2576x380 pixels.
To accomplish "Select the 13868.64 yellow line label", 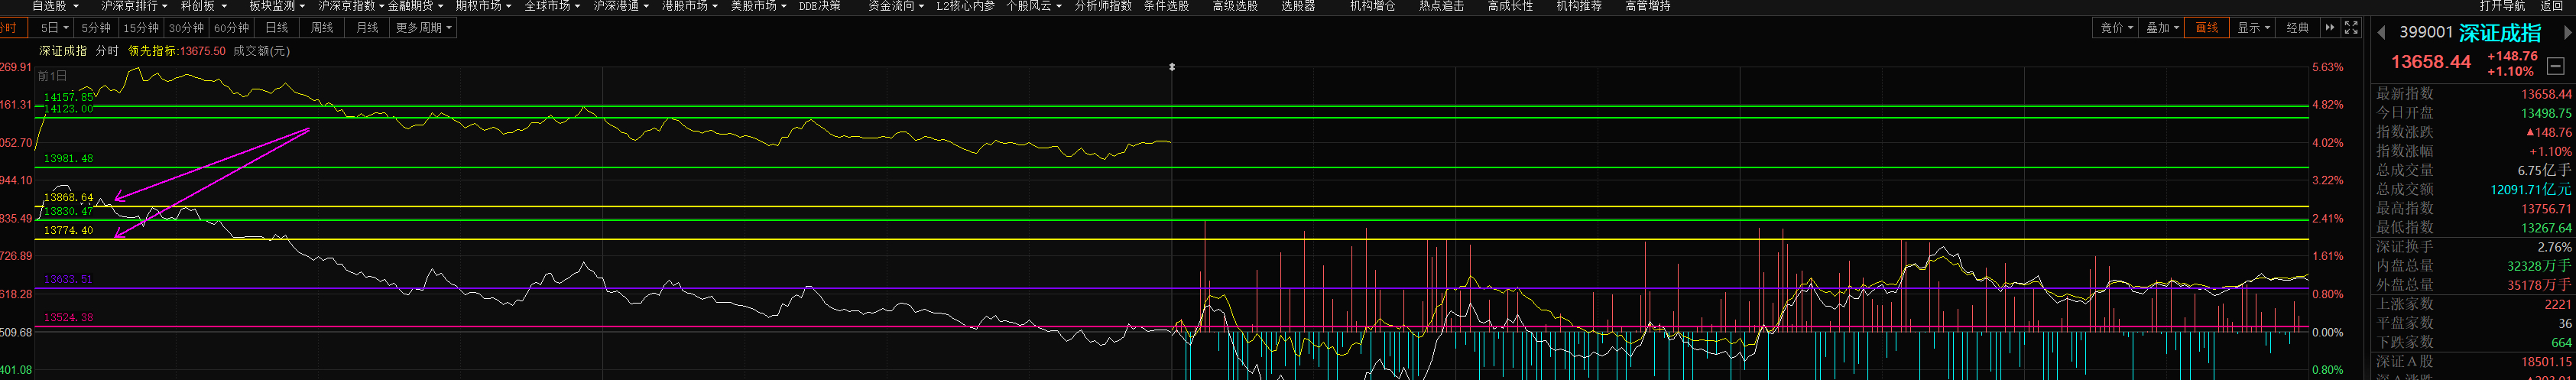I will [x=68, y=198].
